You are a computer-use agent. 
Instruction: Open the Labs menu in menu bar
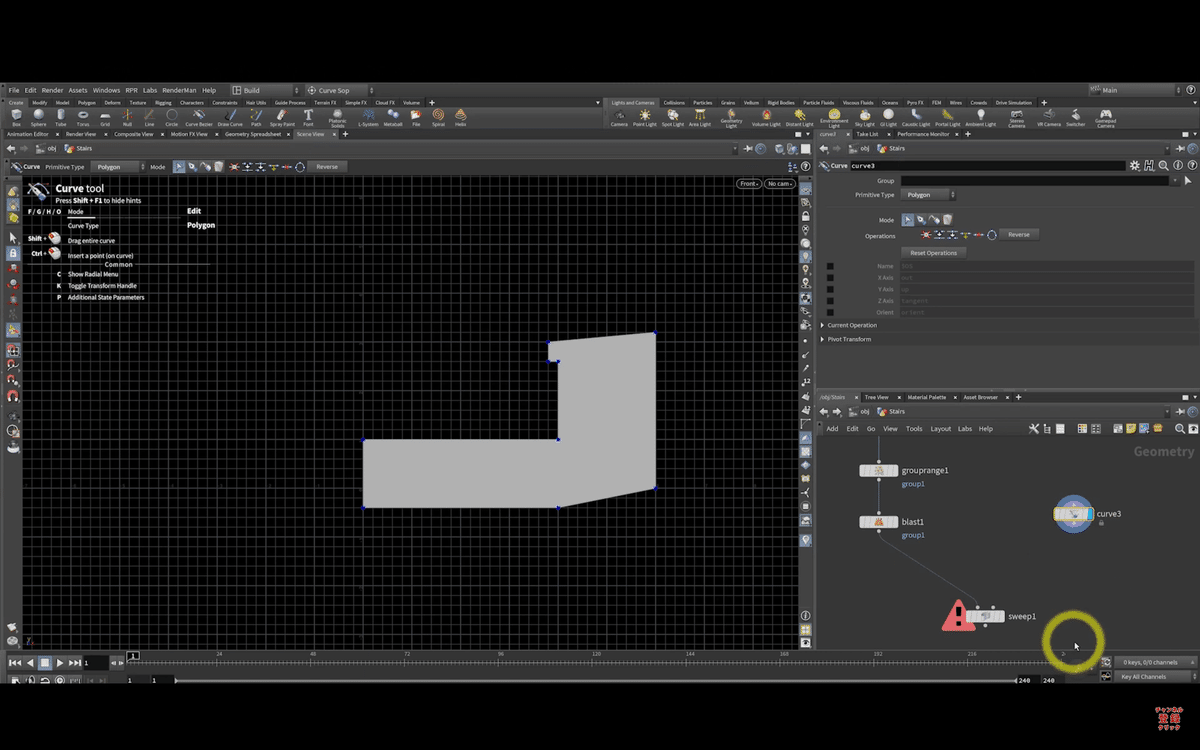click(x=149, y=90)
